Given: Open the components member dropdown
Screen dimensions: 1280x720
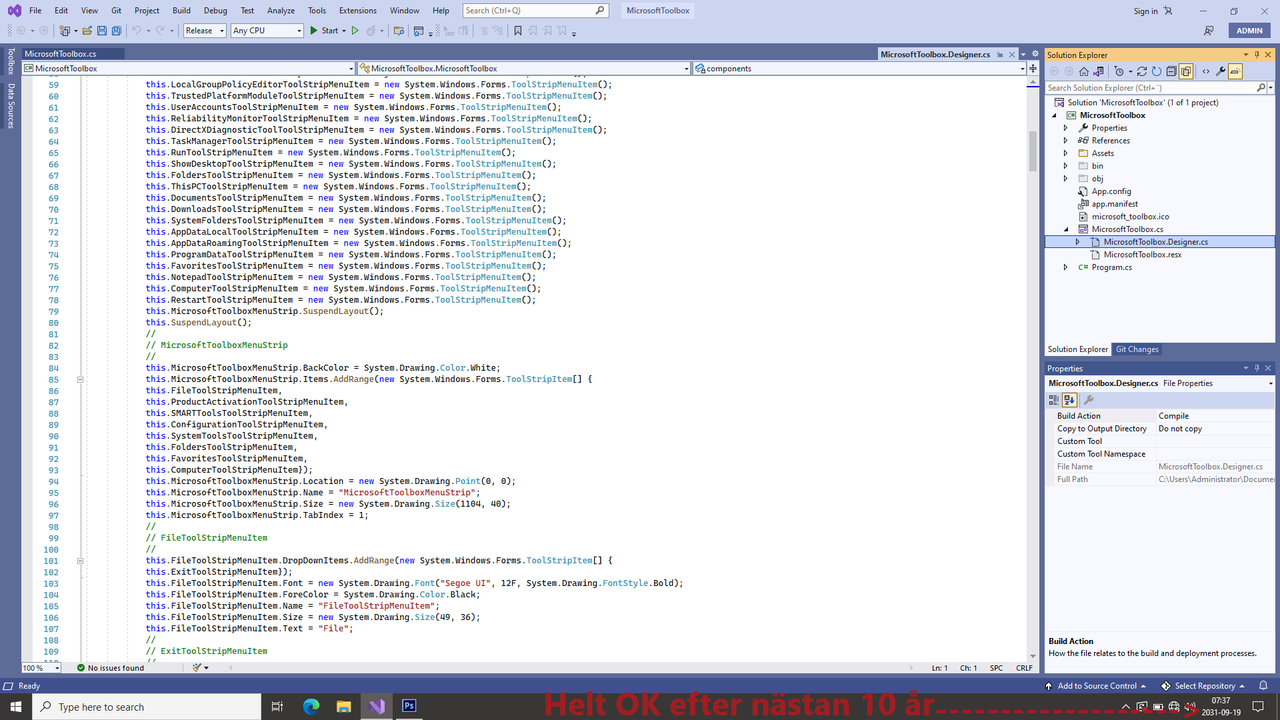Looking at the screenshot, I should coord(859,69).
